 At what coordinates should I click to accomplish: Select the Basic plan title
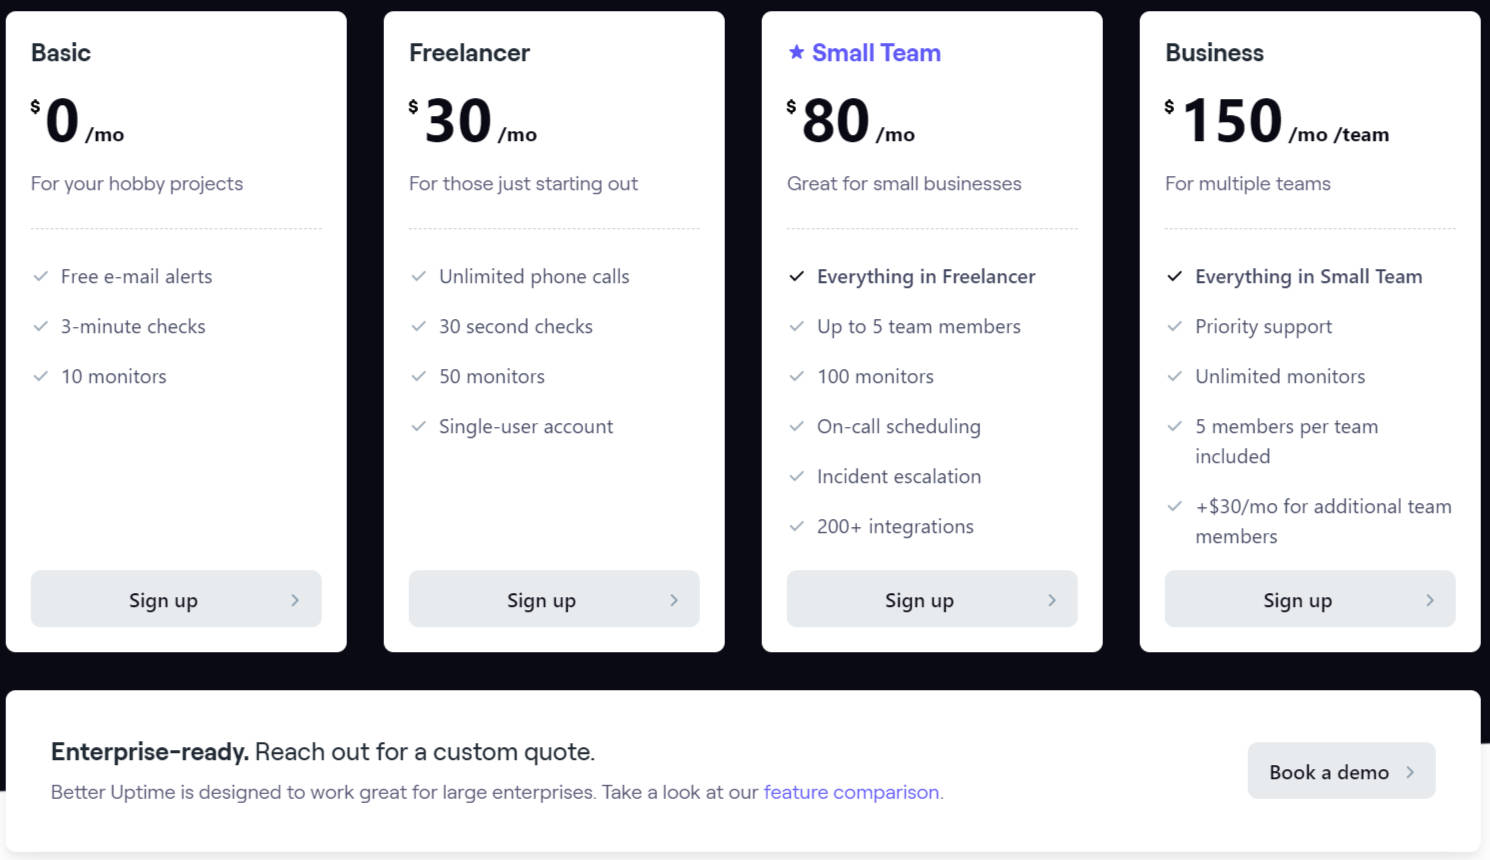pyautogui.click(x=60, y=52)
